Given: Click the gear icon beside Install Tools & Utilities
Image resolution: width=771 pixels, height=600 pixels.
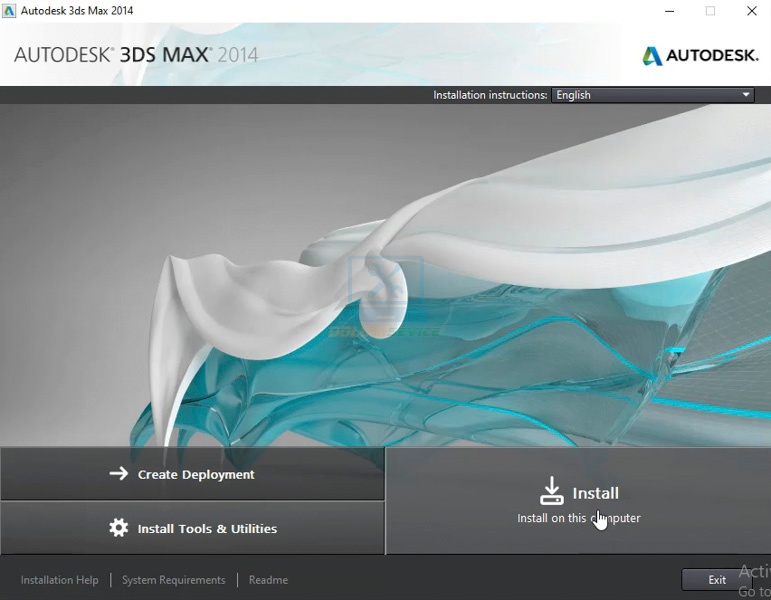Looking at the screenshot, I should click(x=119, y=528).
